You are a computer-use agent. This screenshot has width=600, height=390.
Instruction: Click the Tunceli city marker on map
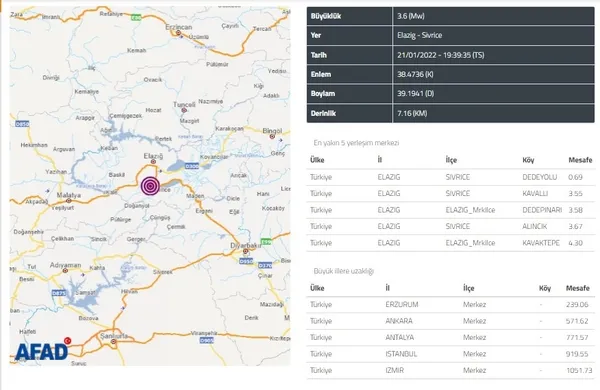pos(184,110)
